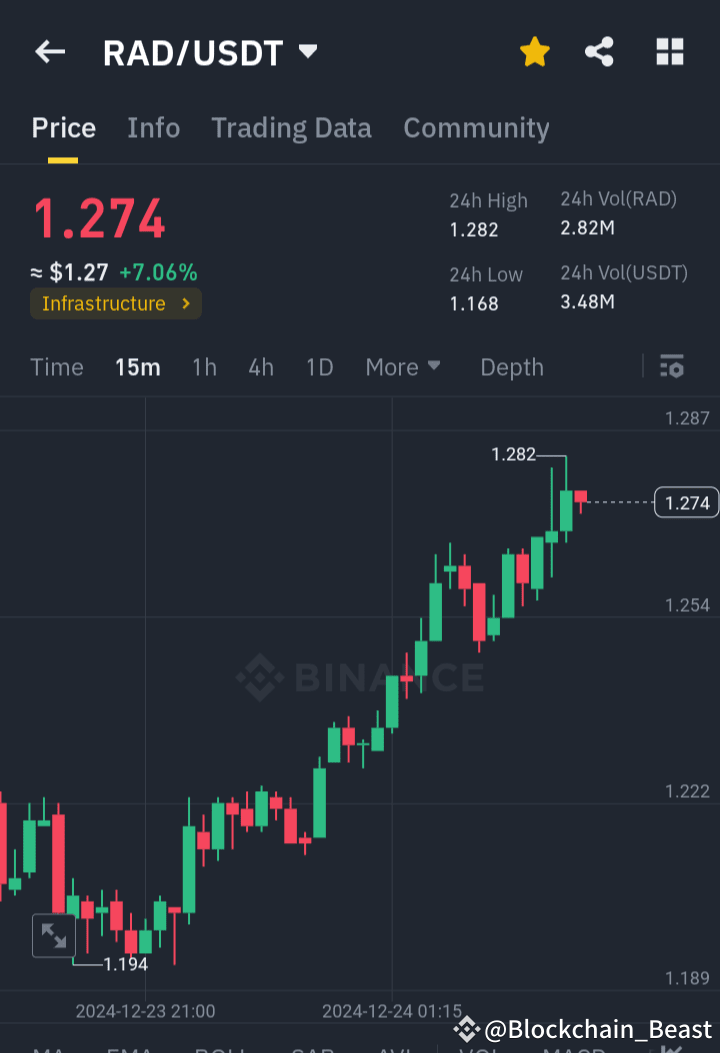Click the 1.274 current price label
The height and width of the screenshot is (1053, 720).
(685, 503)
